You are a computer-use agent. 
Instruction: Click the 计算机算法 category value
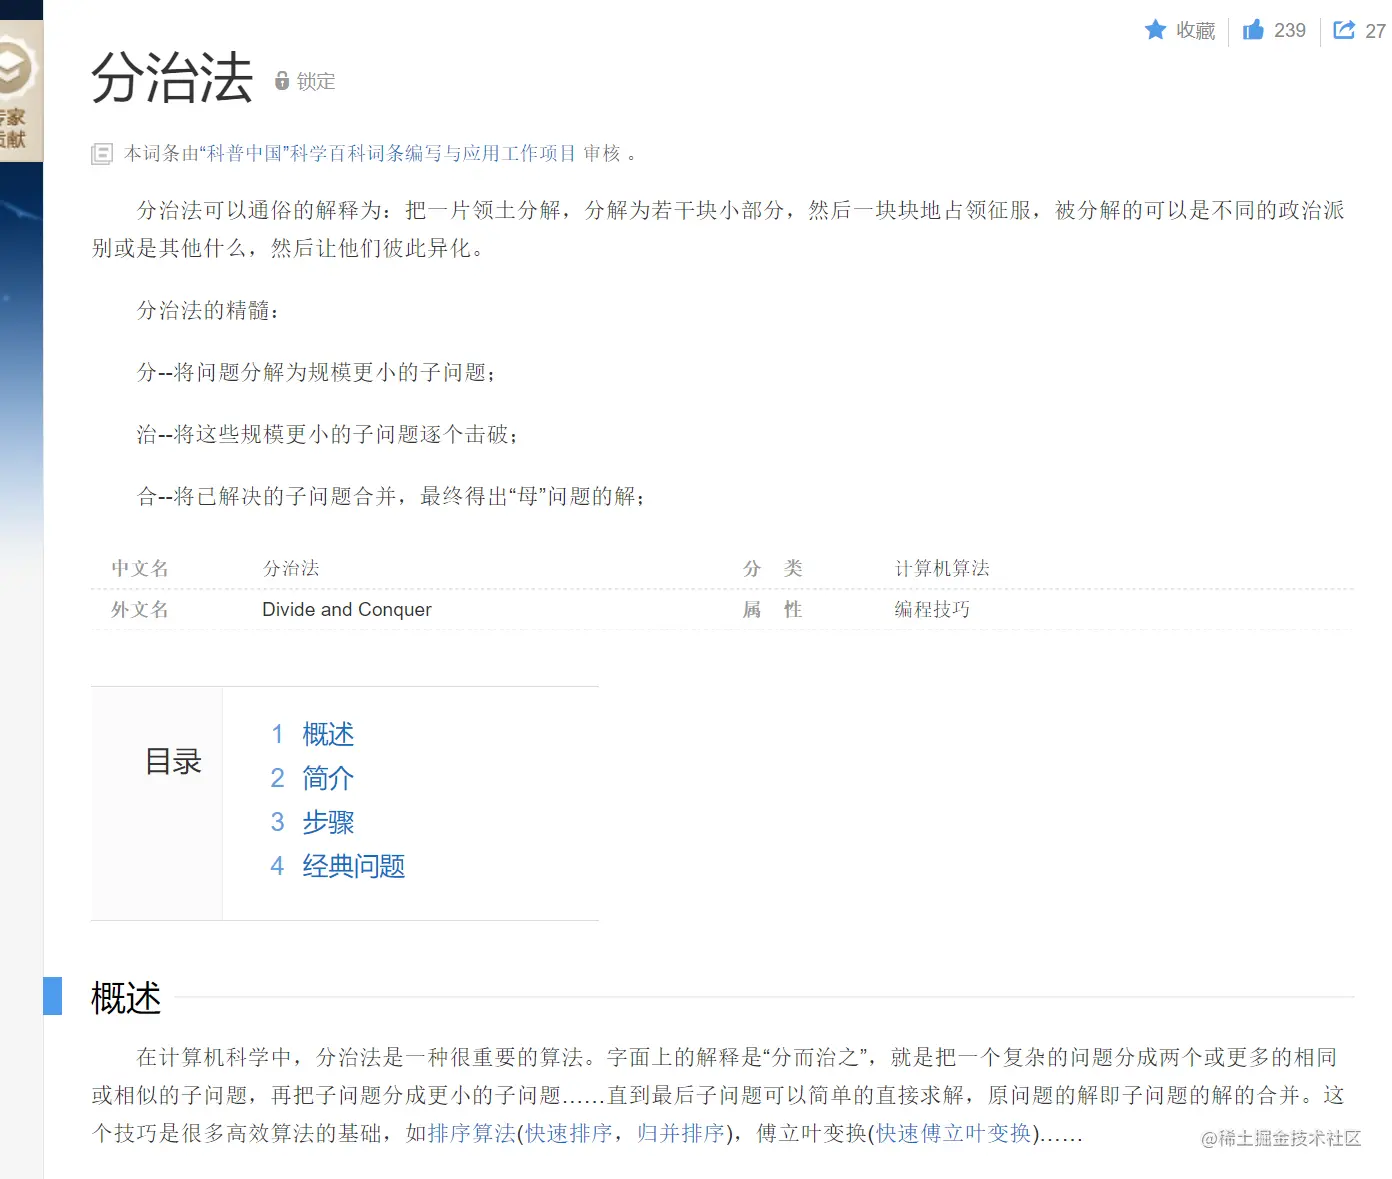click(x=942, y=569)
